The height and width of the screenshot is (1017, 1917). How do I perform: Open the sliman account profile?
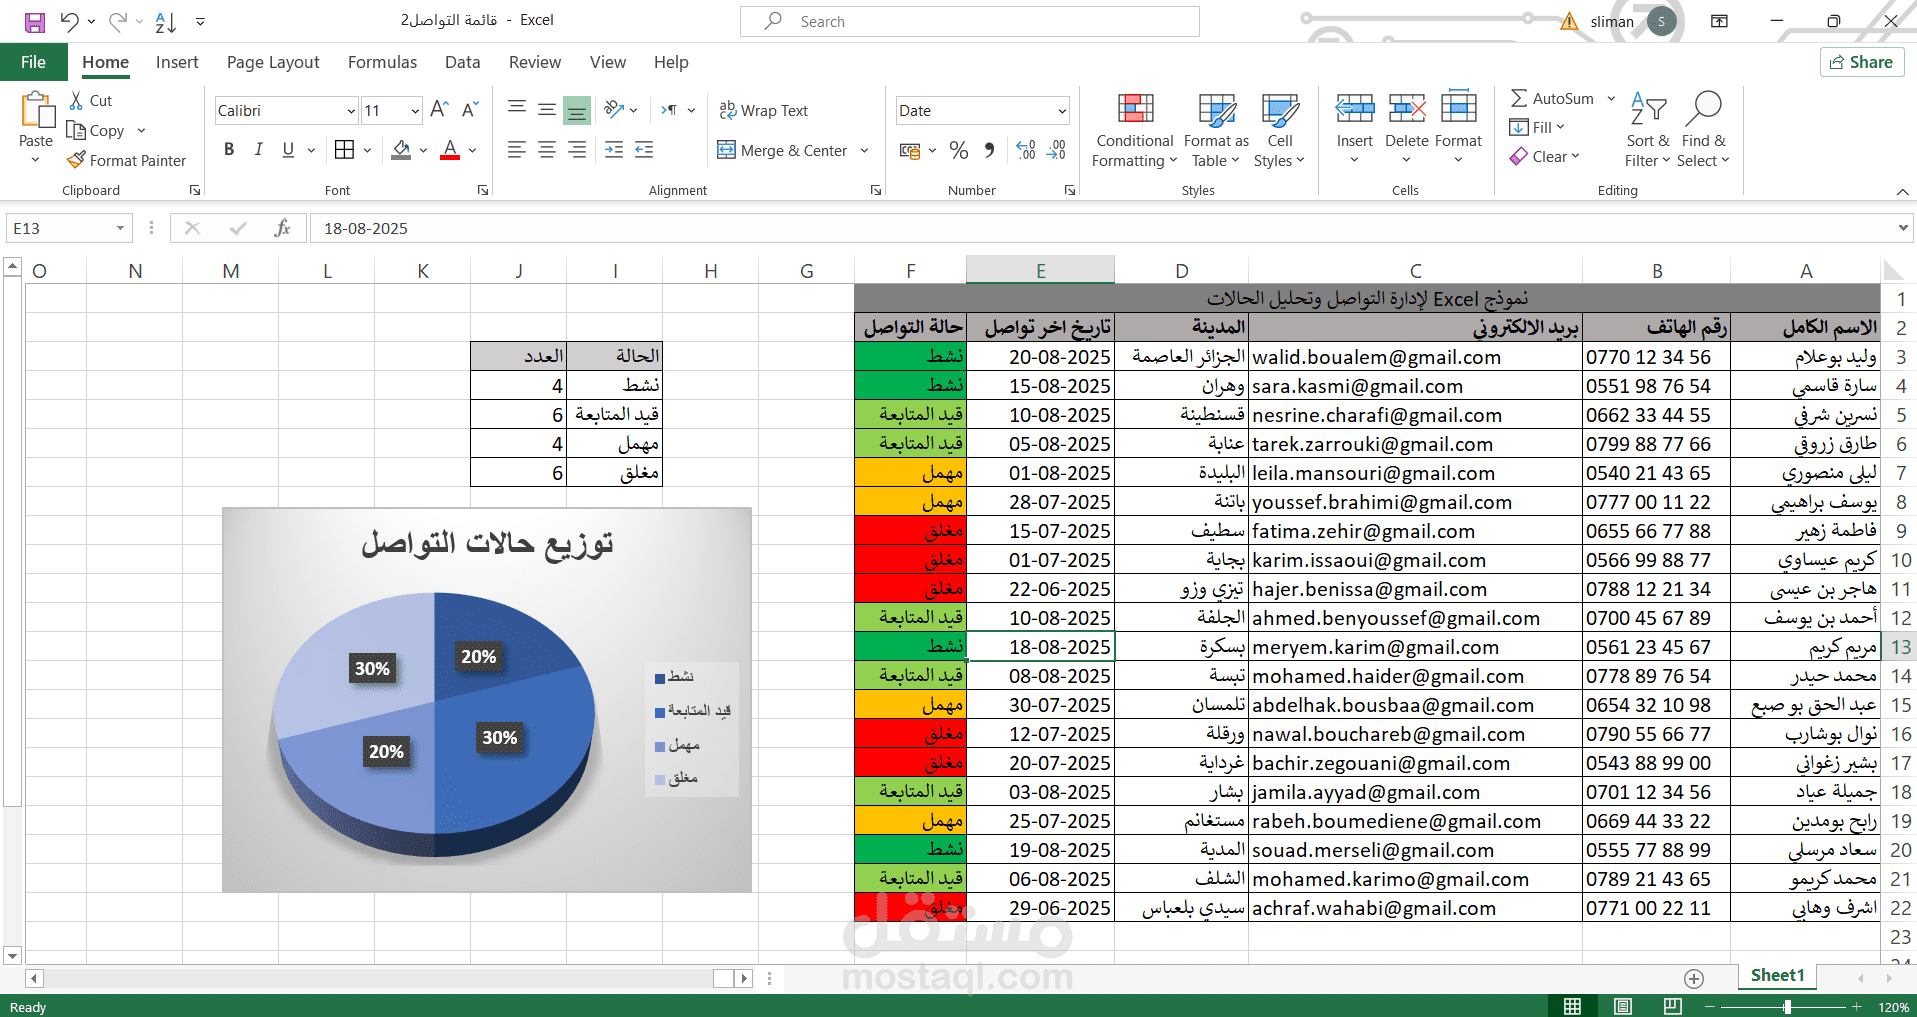coord(1633,21)
